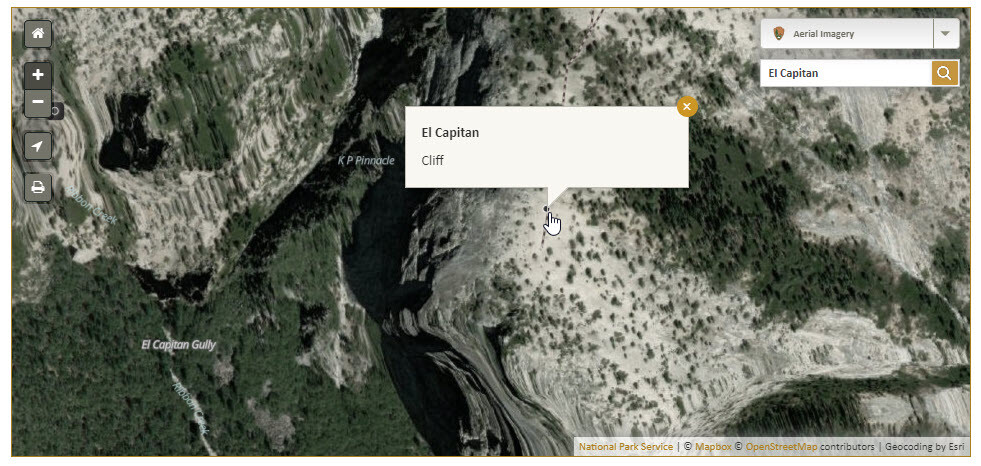
Task: Open the print map button
Action: 38,187
